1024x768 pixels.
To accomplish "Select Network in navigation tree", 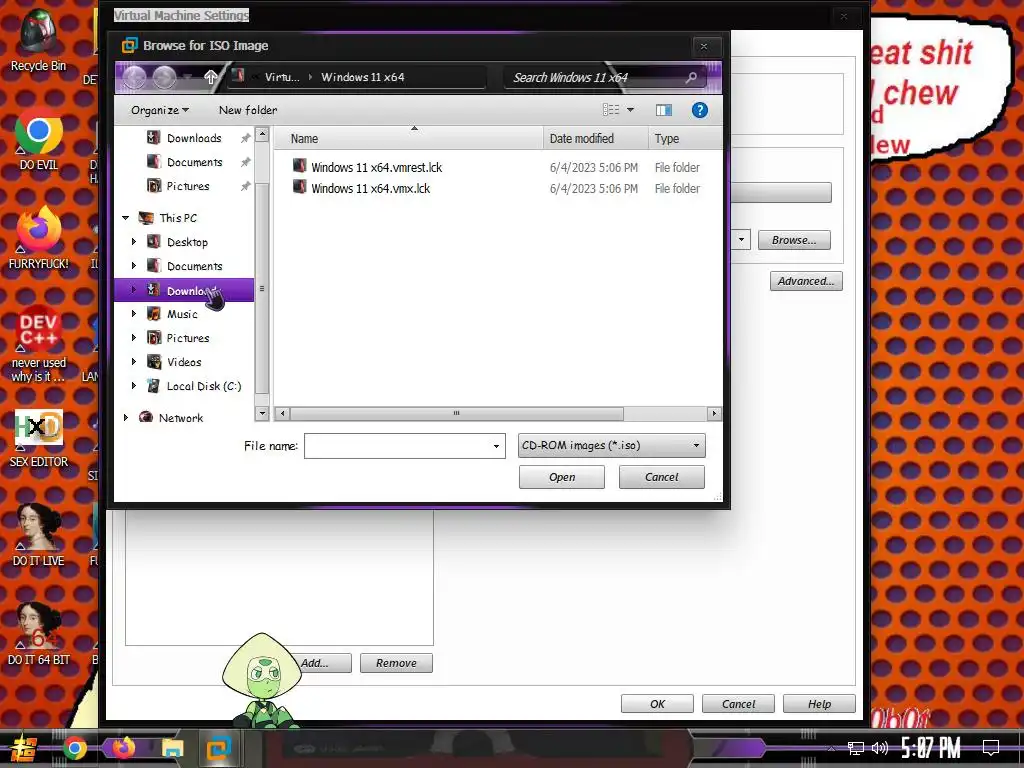I will 180,418.
